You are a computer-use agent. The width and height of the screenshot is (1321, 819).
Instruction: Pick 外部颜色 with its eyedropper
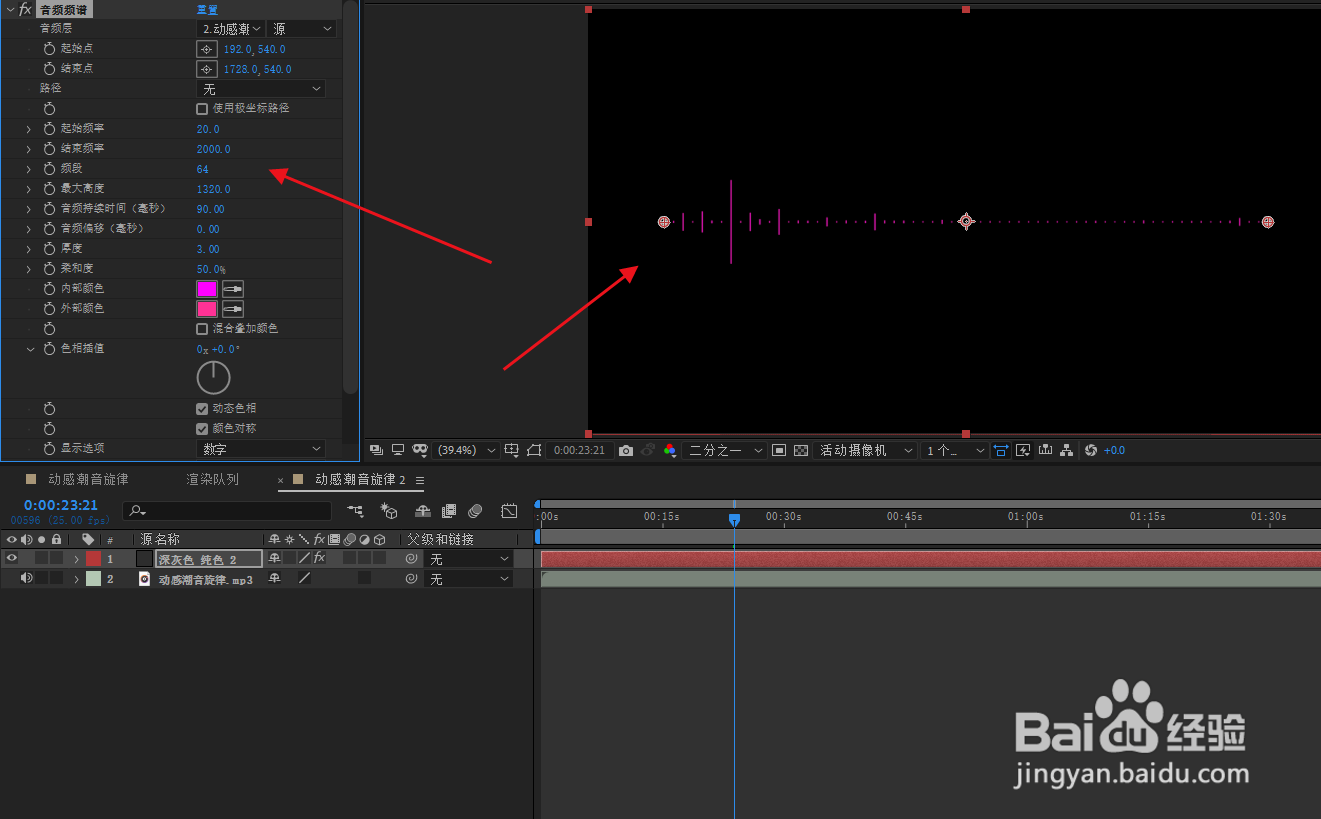tap(233, 309)
